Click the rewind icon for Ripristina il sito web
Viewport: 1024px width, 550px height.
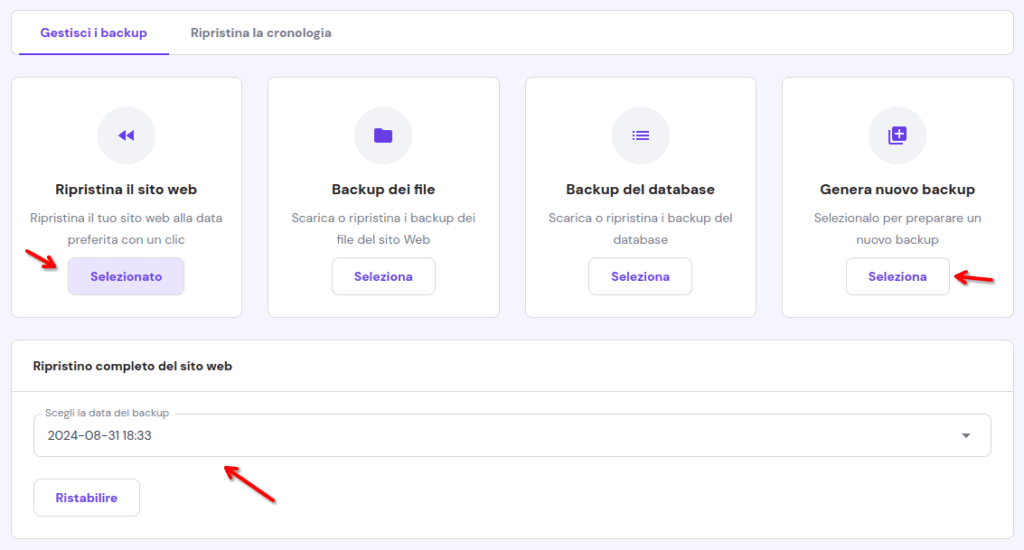126,135
